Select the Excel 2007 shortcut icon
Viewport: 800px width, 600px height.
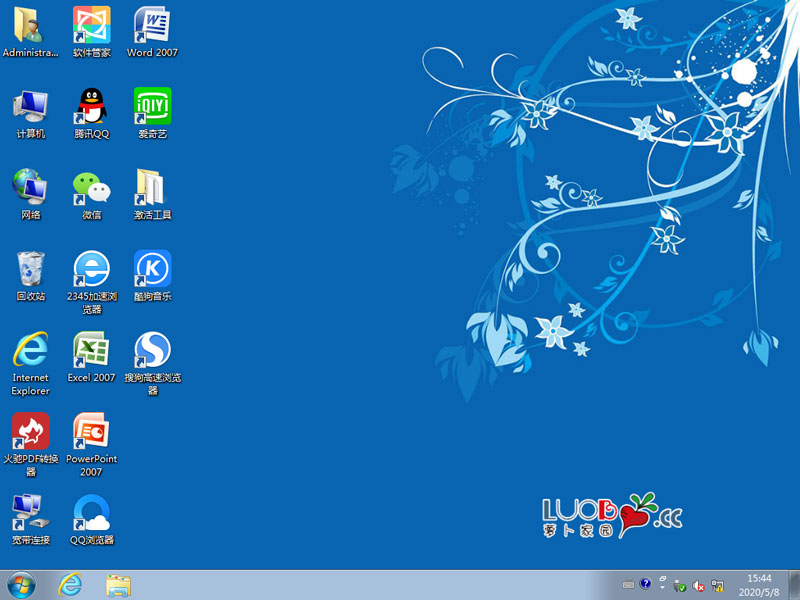[91, 349]
